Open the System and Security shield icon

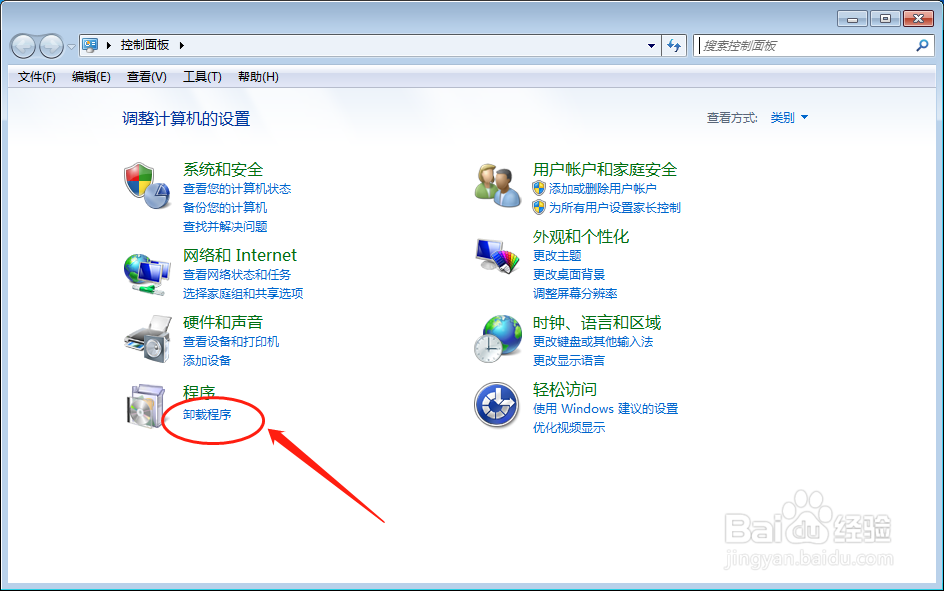pos(148,185)
